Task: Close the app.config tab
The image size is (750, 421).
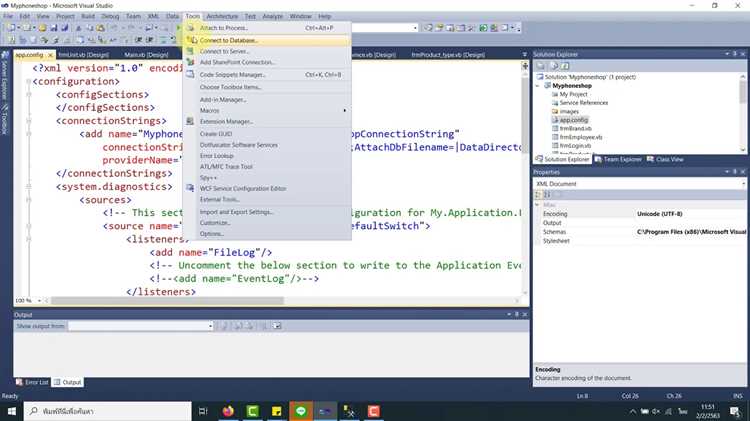Action: click(50, 55)
